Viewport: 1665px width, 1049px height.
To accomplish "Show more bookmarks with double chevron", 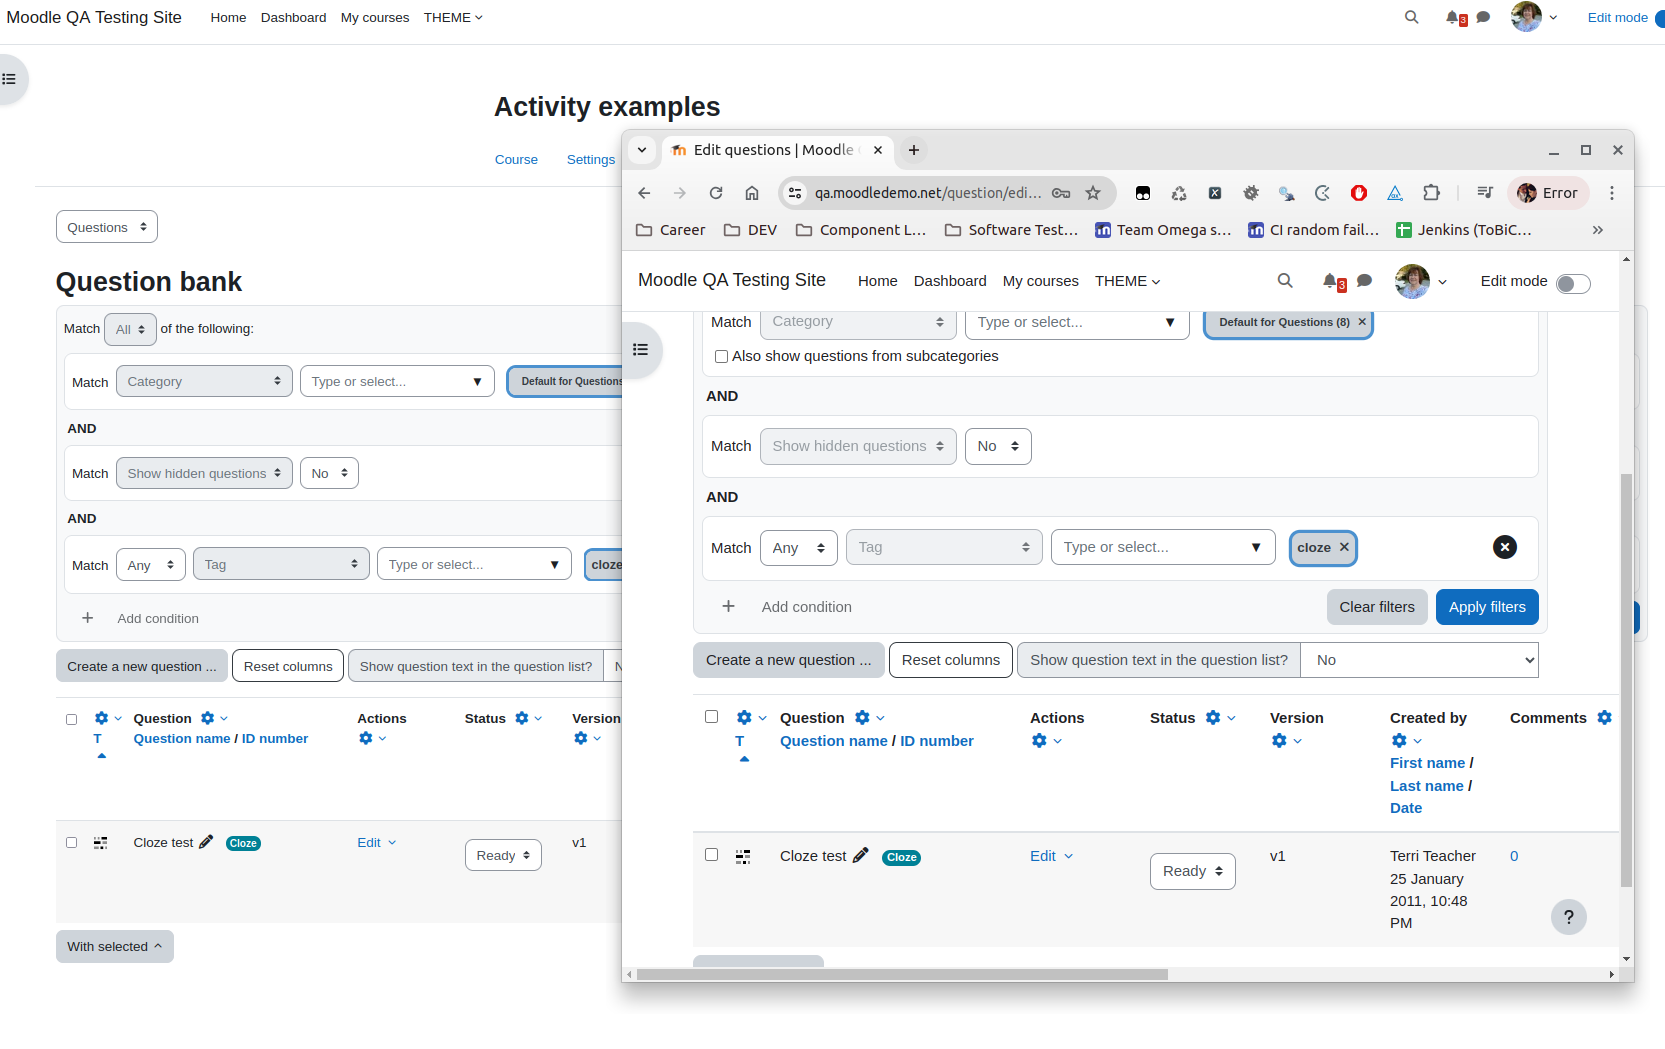I will point(1598,230).
